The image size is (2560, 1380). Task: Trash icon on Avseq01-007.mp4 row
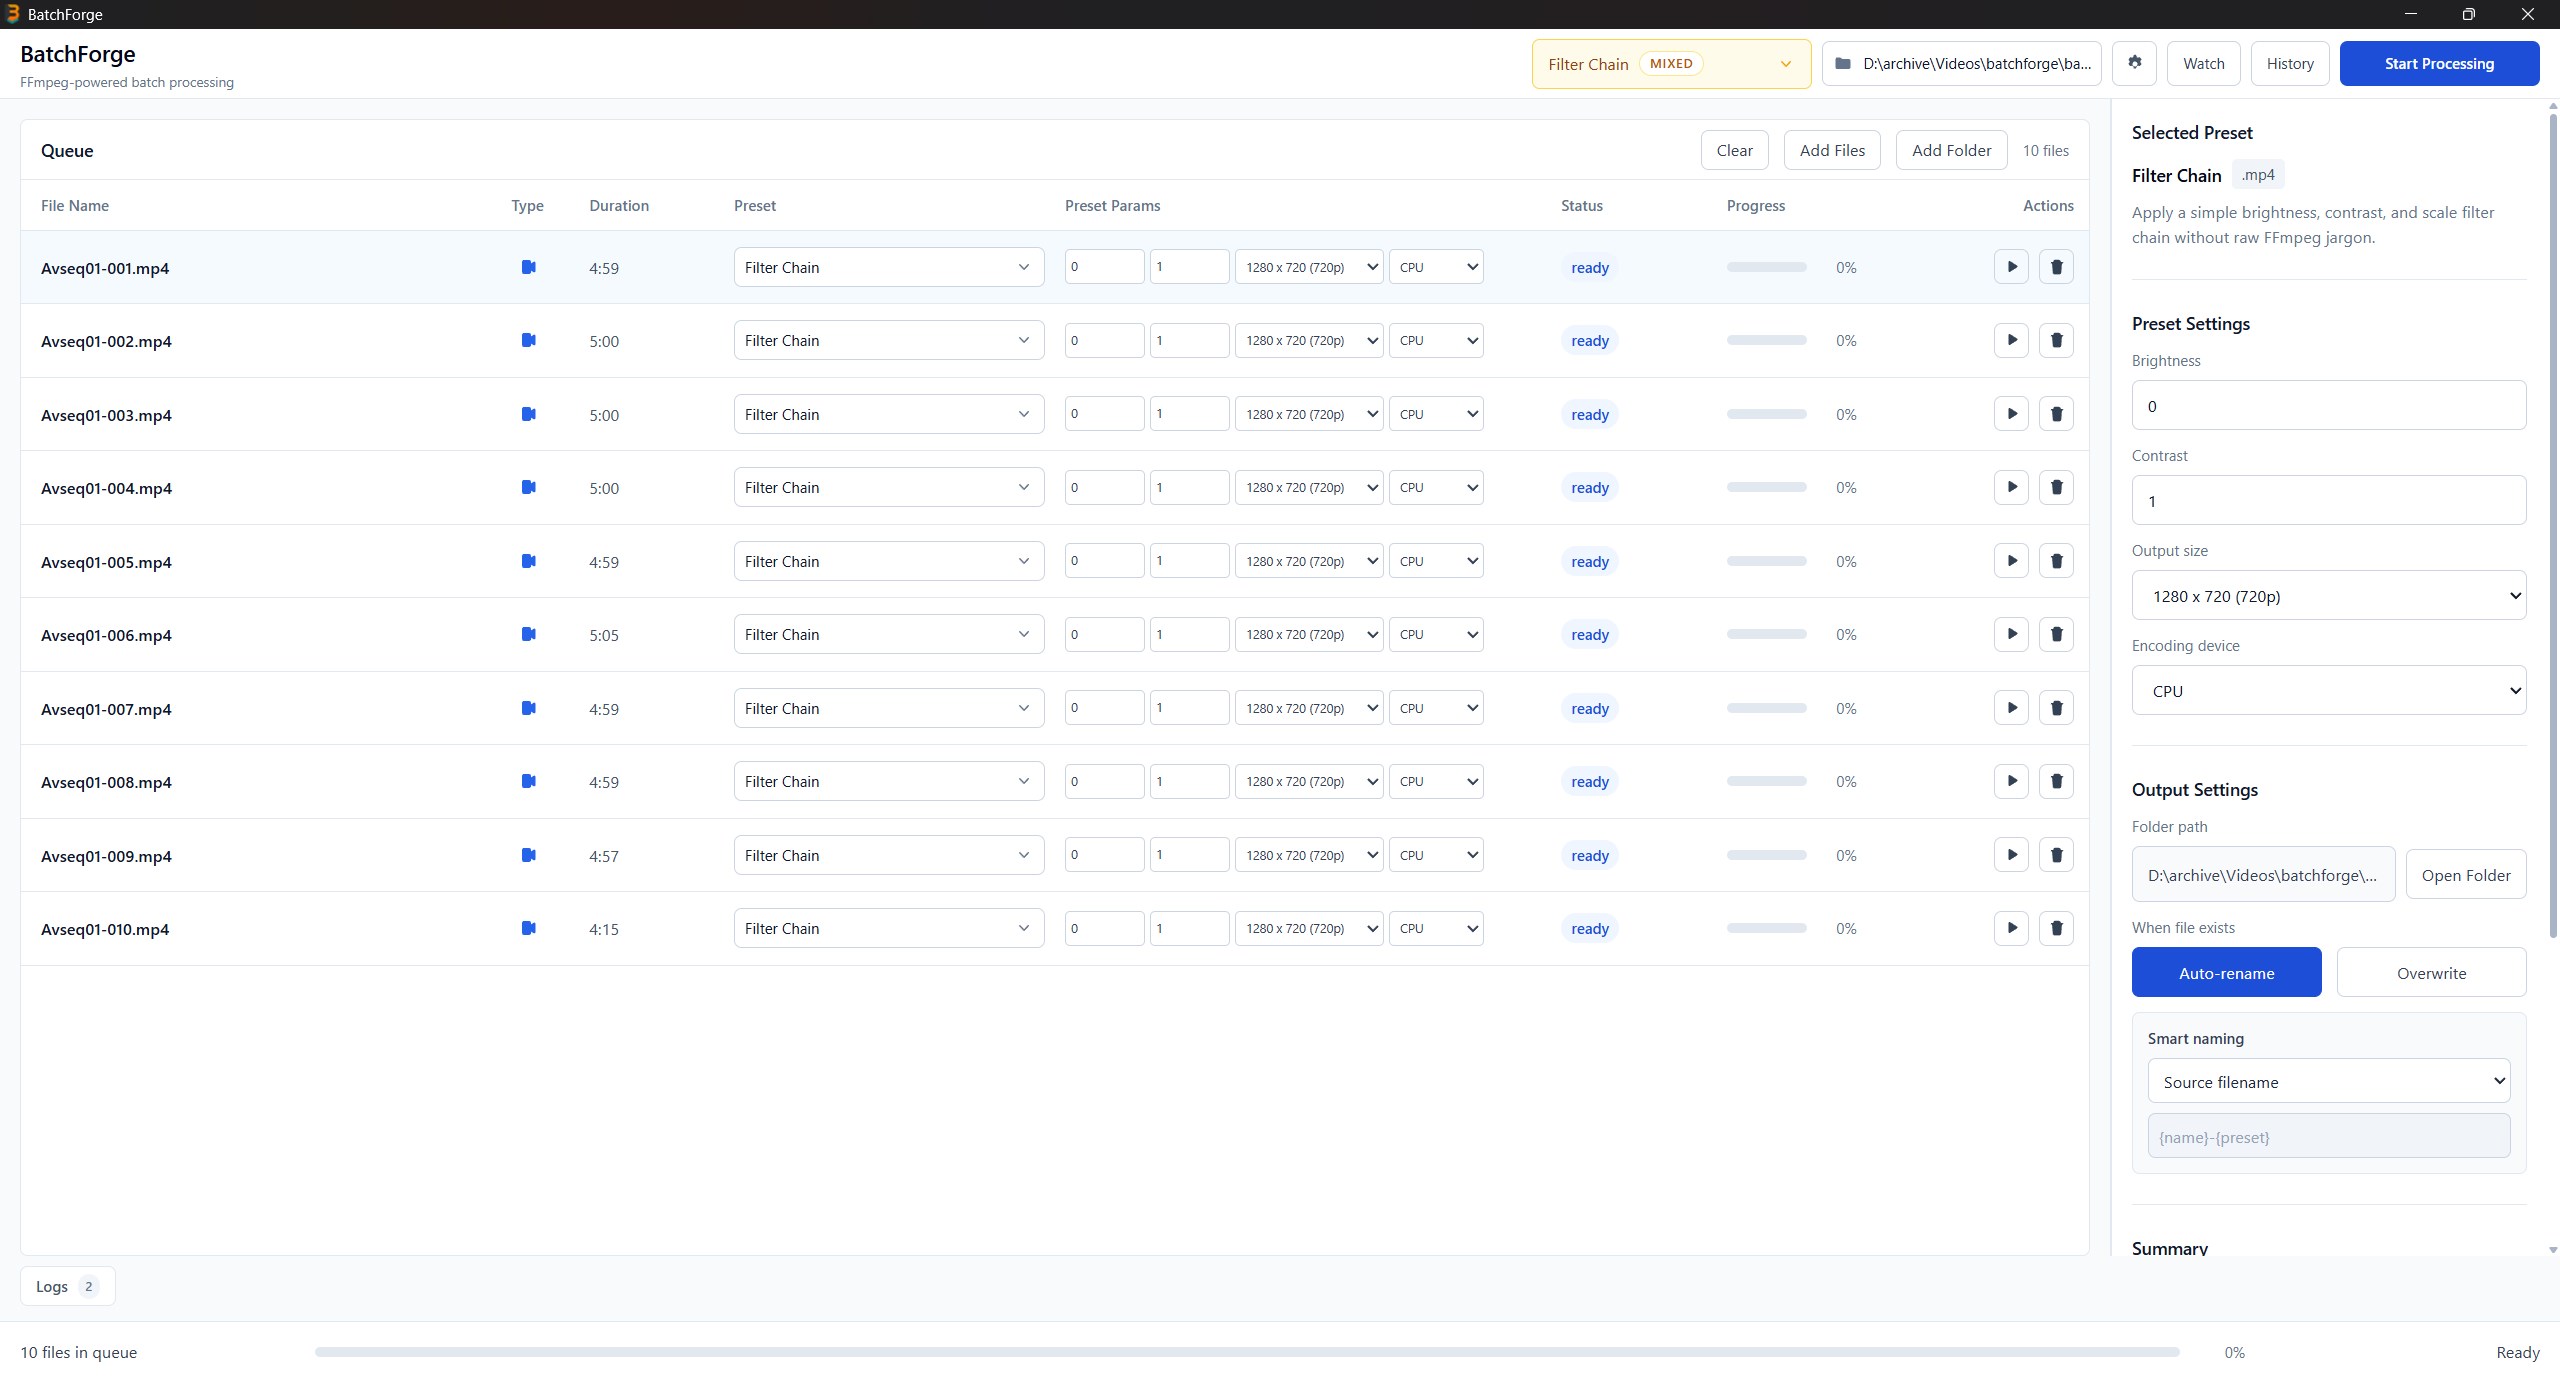2056,708
